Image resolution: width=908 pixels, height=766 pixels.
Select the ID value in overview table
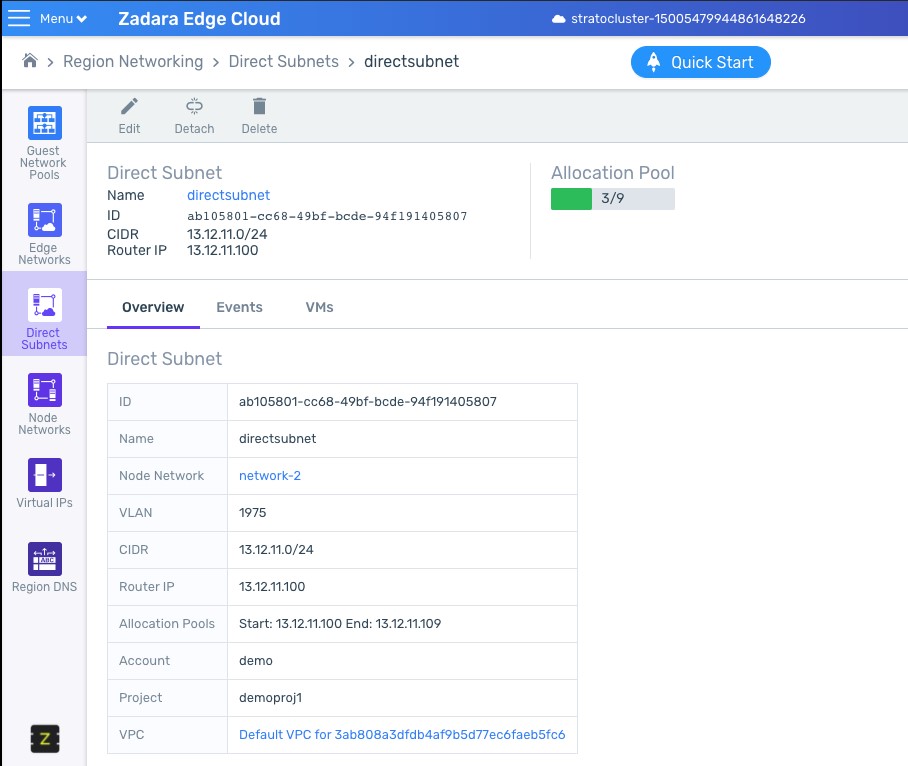coord(368,402)
